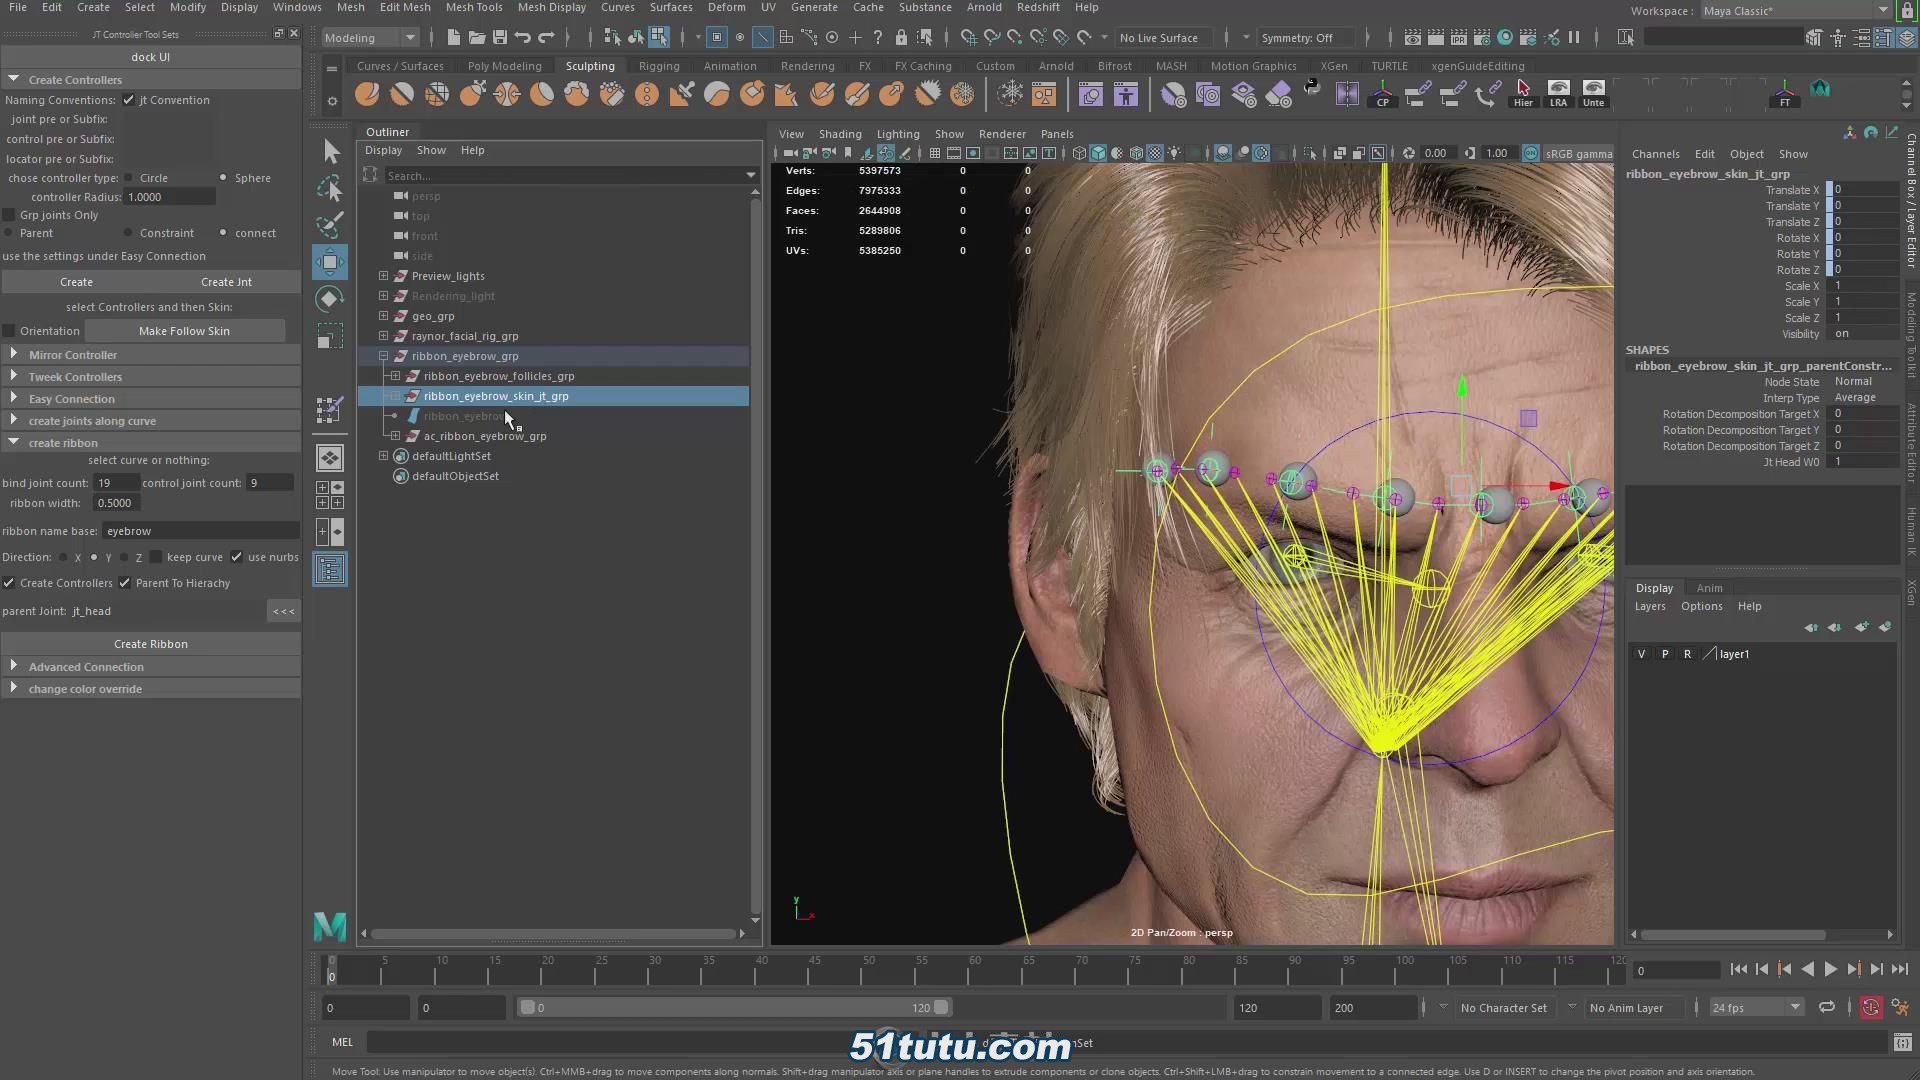
Task: Toggle the use nurbs checkbox
Action: 237,557
